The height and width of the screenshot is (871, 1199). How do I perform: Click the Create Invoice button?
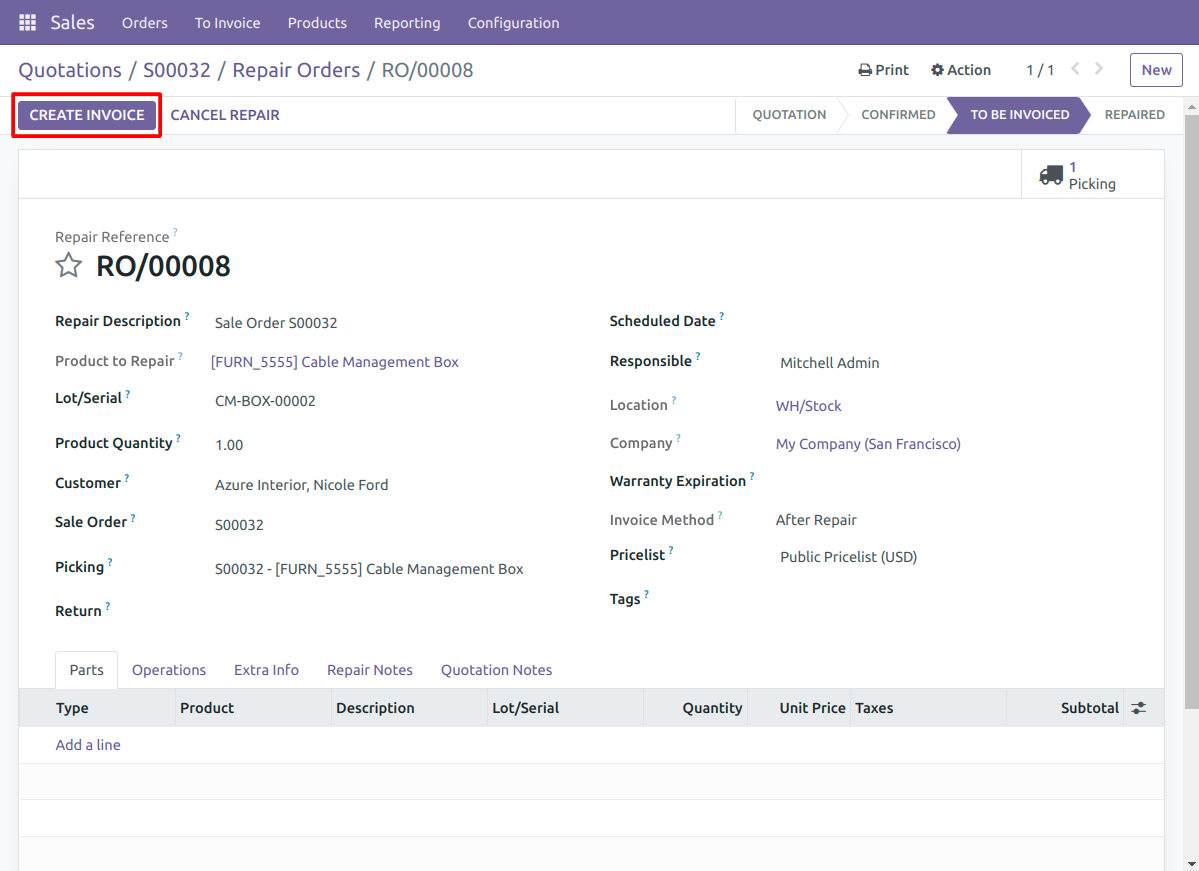coord(87,115)
